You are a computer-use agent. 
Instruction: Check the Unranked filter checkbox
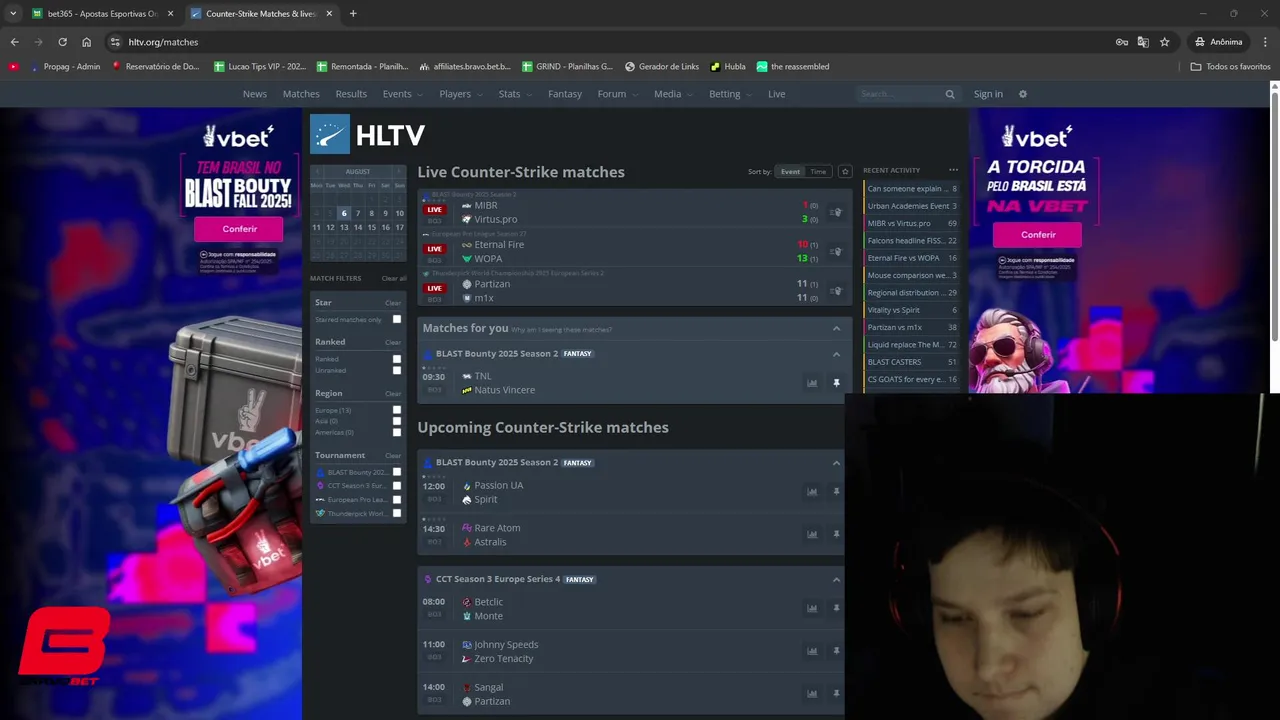[397, 370]
